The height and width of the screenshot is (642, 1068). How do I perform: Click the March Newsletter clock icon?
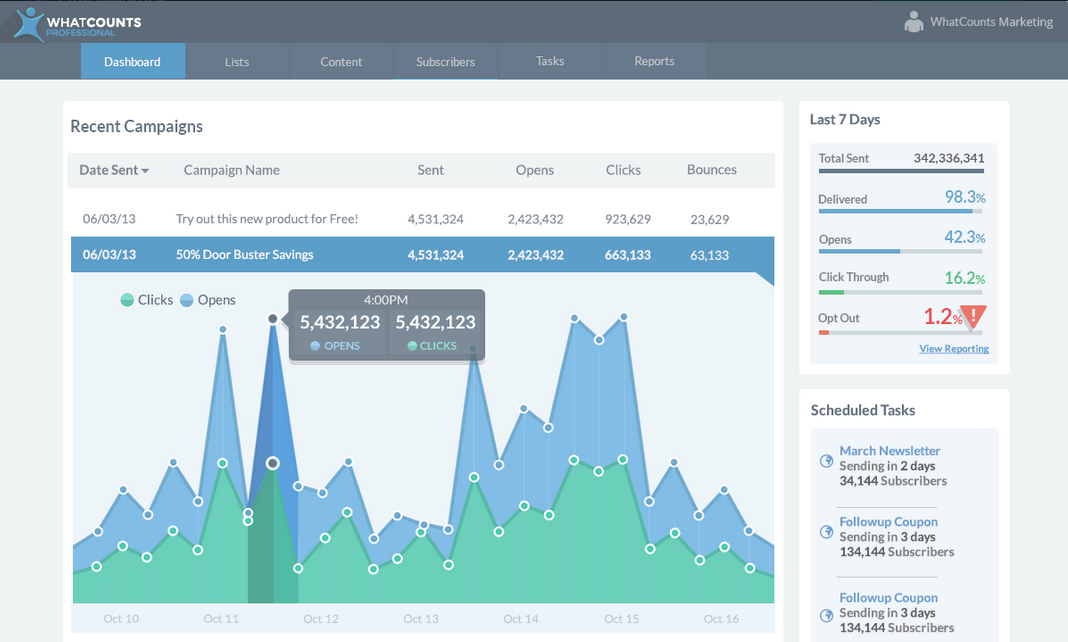pyautogui.click(x=826, y=461)
